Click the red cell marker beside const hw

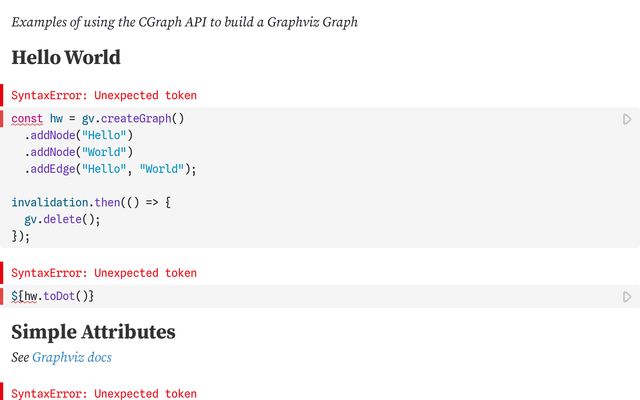point(2,119)
